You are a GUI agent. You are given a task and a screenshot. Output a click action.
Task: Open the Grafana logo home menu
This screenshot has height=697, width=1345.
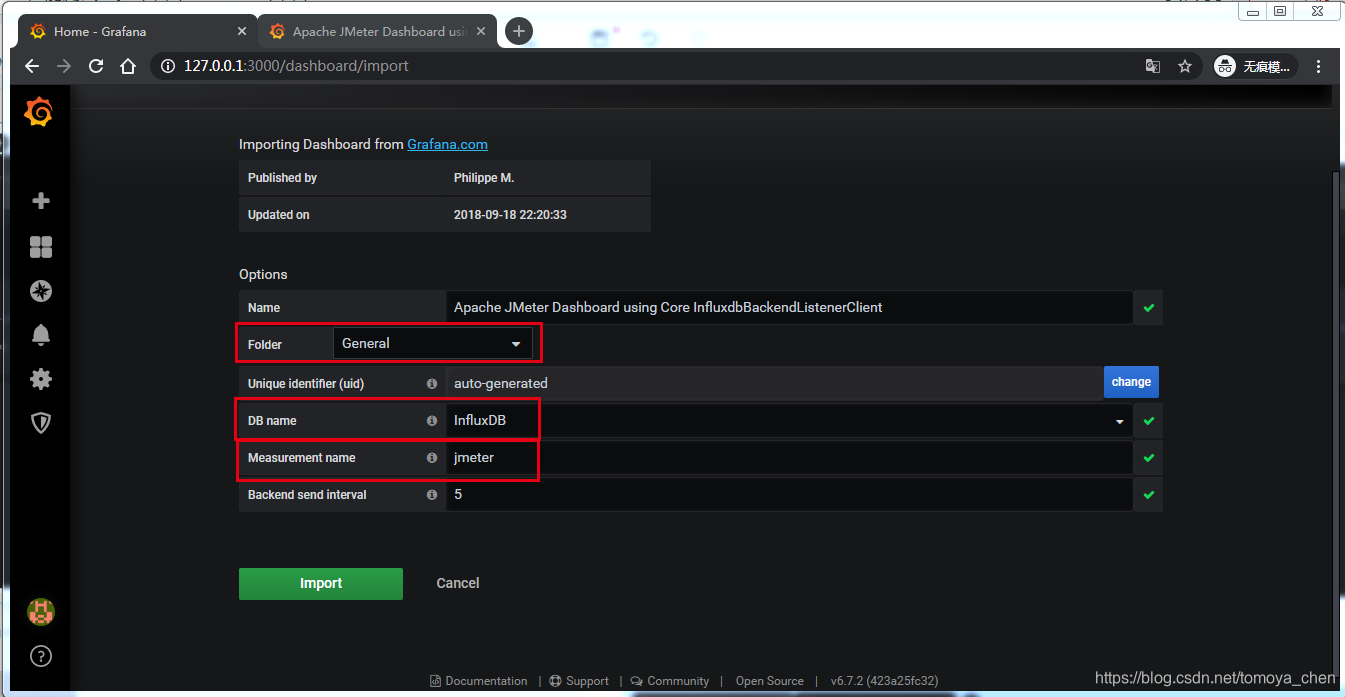click(x=38, y=113)
